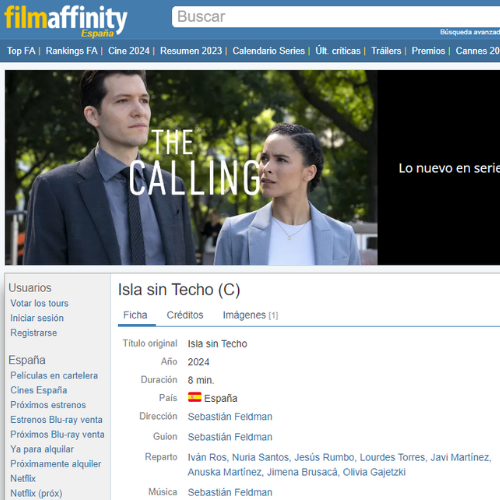
Task: Click the Spain flag icon
Action: pos(195,397)
